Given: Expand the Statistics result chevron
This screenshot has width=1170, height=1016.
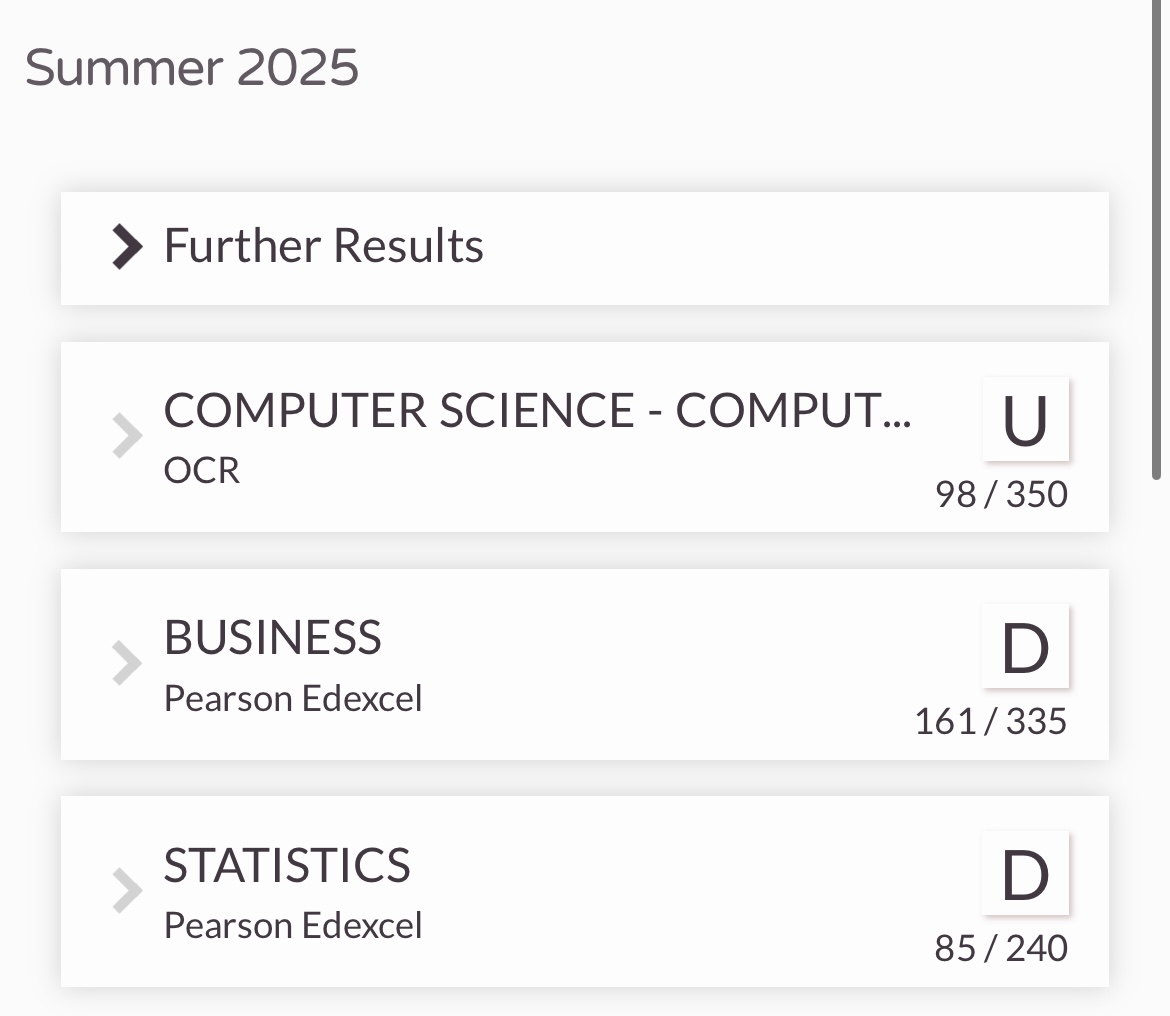Looking at the screenshot, I should coord(128,890).
